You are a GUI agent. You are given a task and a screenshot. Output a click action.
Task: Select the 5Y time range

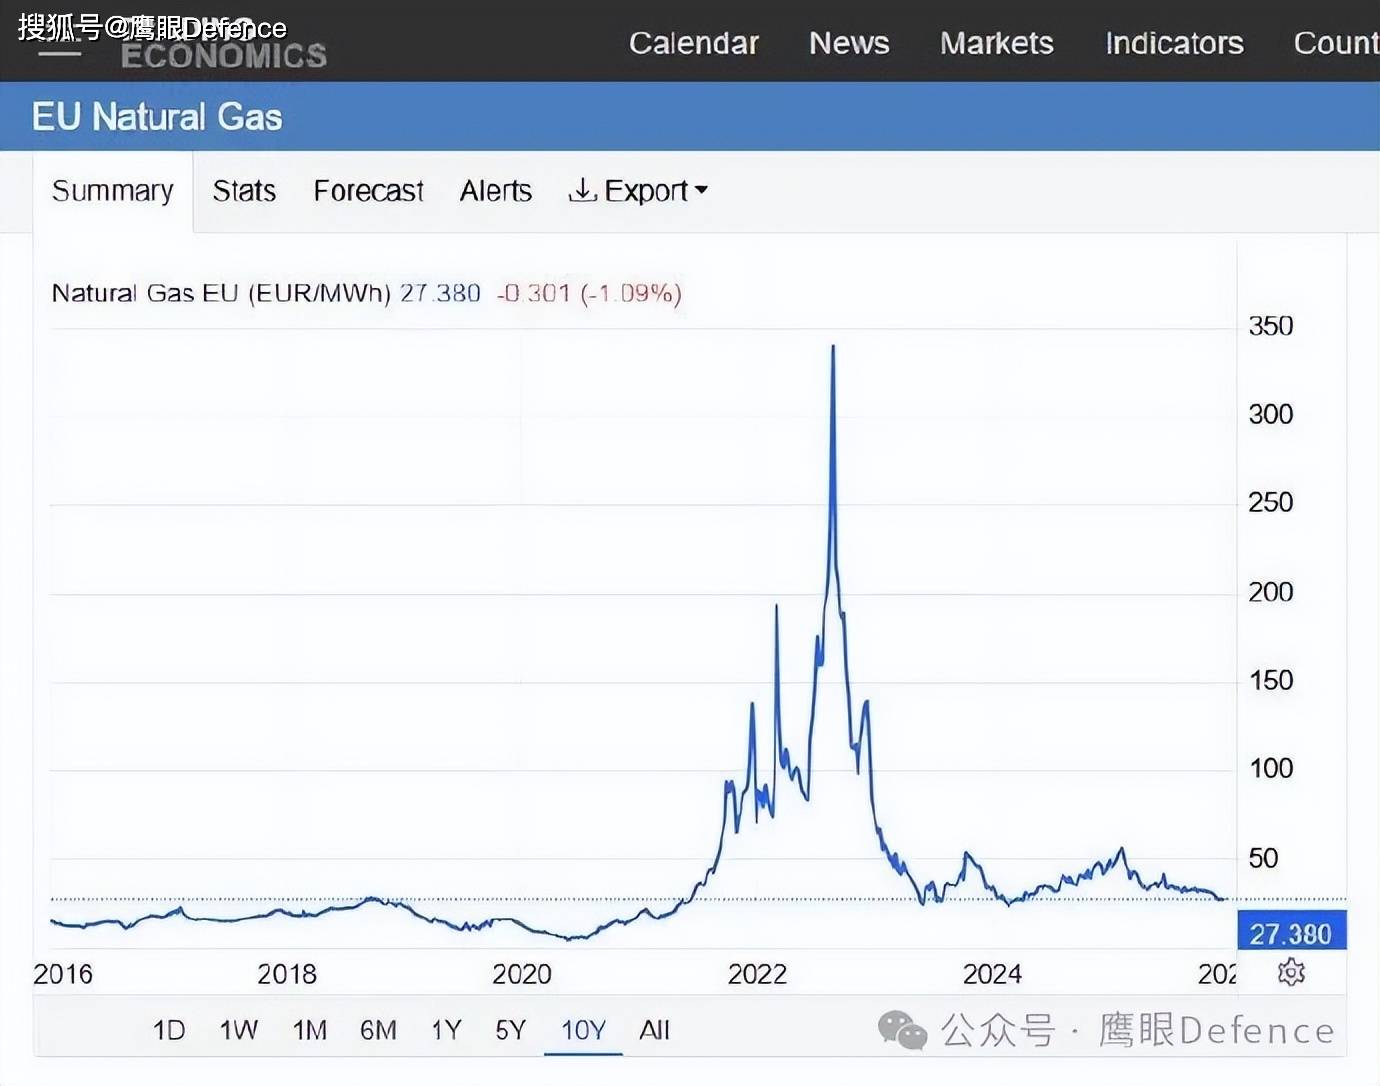point(510,1030)
